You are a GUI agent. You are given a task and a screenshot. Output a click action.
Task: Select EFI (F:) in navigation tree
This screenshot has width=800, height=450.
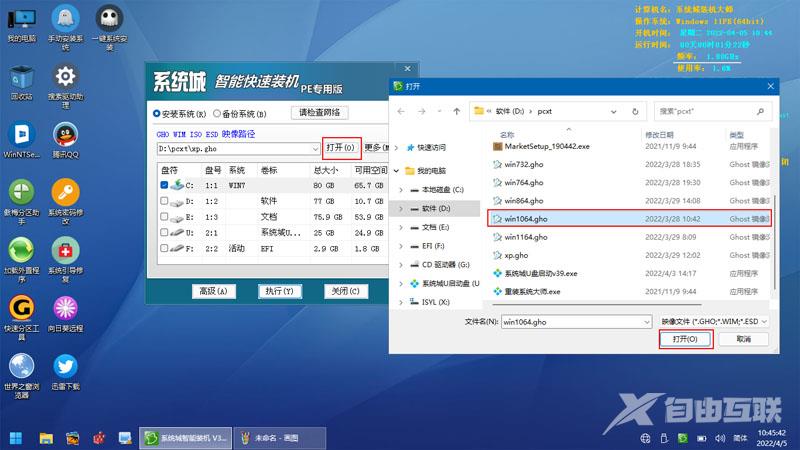click(433, 246)
